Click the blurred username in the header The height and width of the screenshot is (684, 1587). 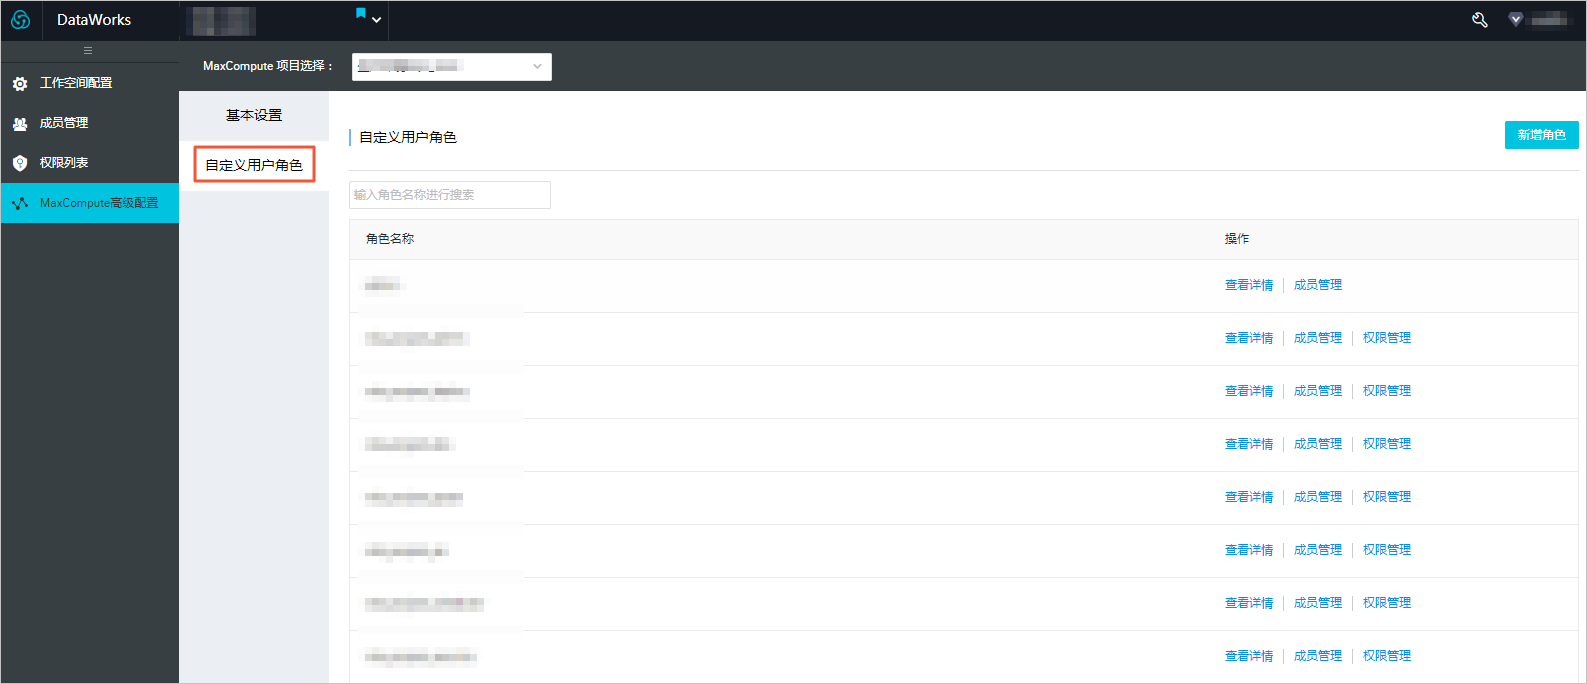click(x=1550, y=20)
